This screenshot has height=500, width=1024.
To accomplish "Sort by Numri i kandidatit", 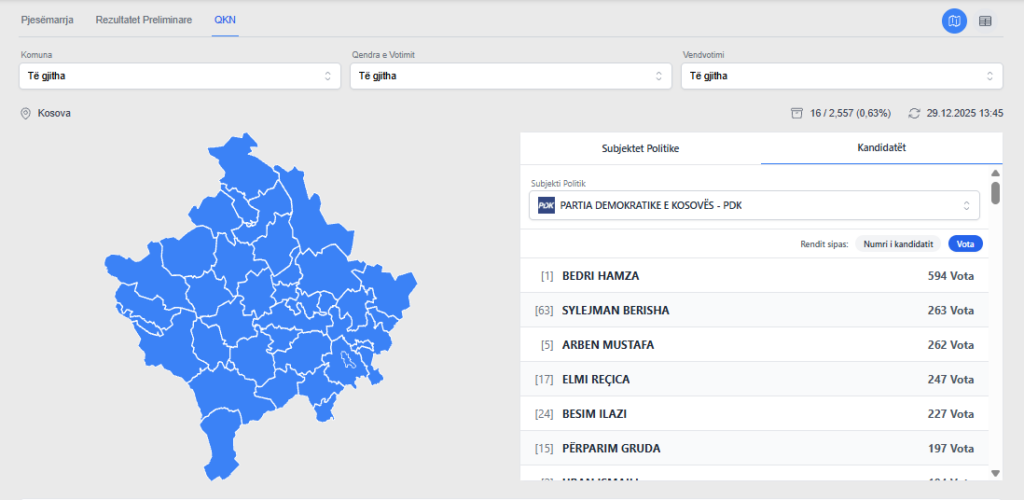I will click(898, 244).
